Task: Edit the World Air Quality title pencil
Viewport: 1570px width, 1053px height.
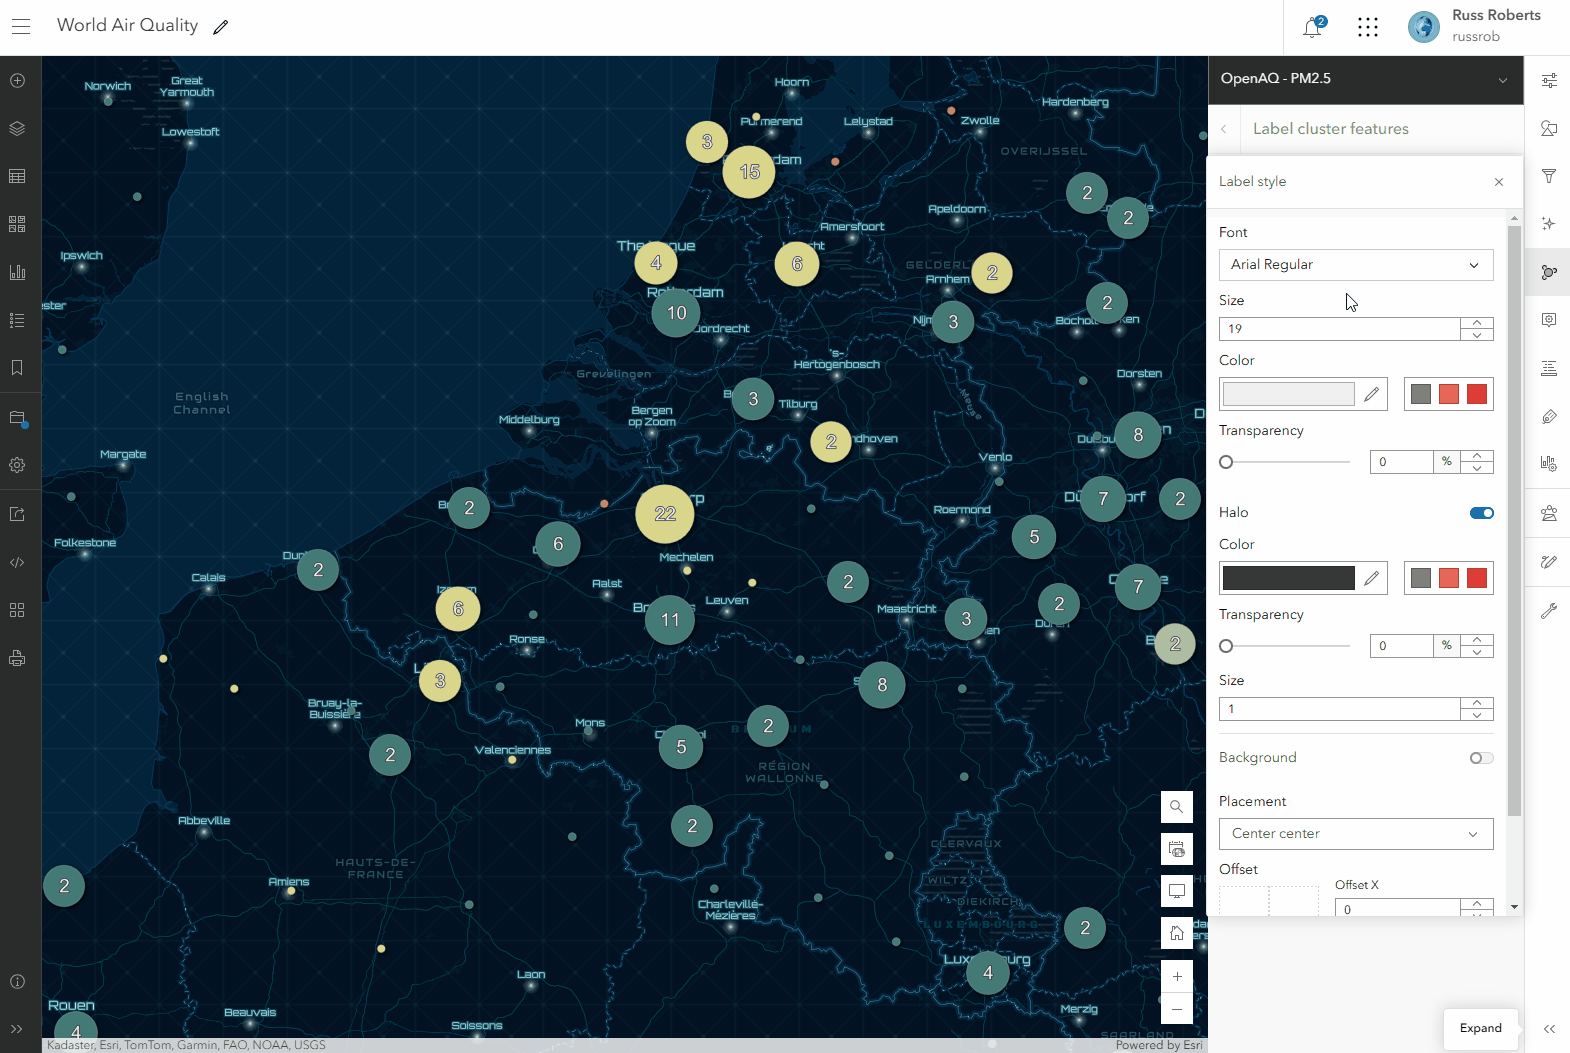Action: (221, 27)
